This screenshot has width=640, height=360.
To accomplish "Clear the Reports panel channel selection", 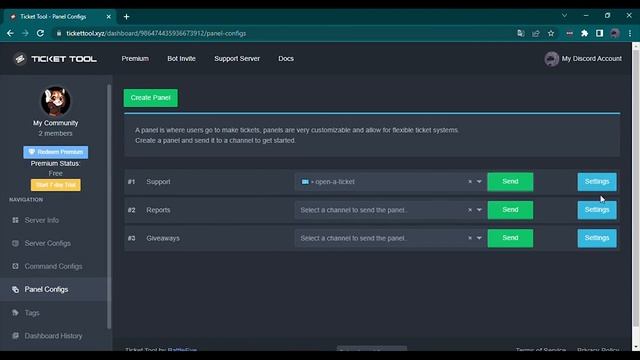I will coord(470,210).
